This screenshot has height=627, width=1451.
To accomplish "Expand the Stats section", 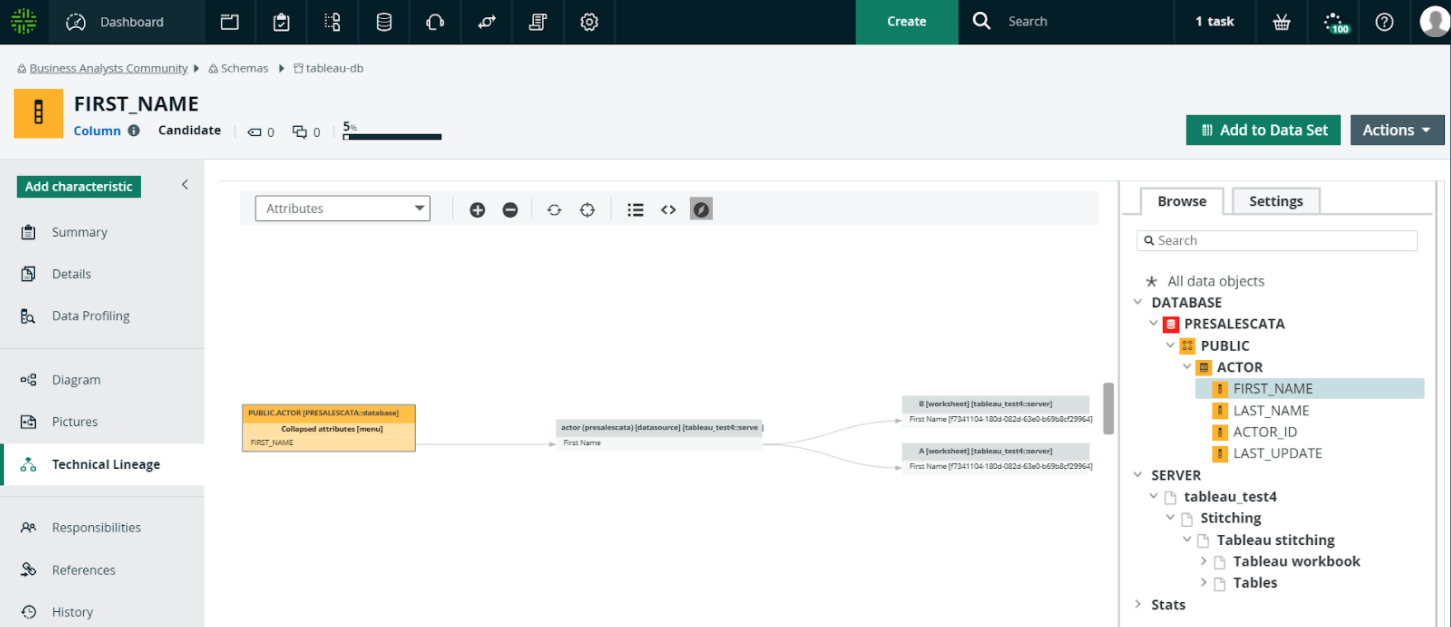I will coord(1138,604).
